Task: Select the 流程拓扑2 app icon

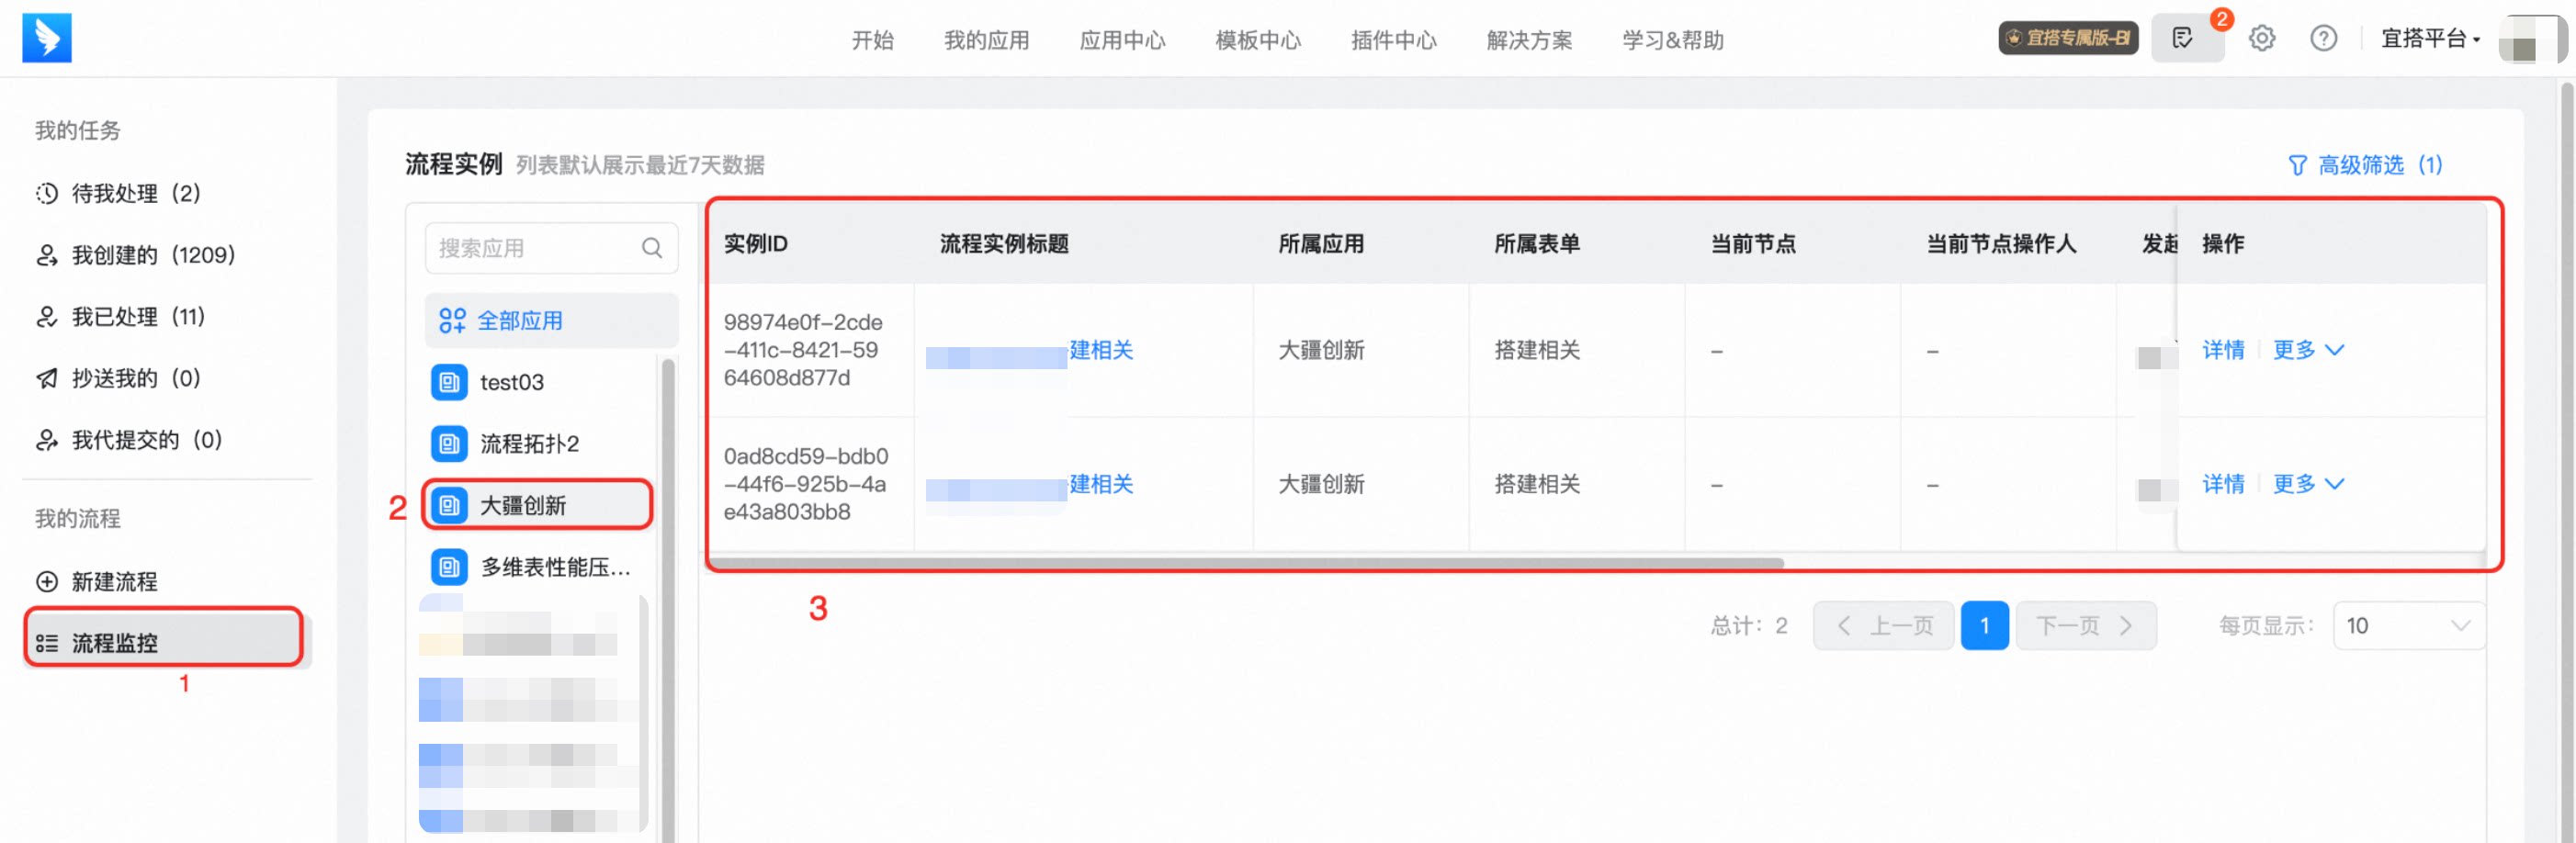Action: pyautogui.click(x=449, y=443)
